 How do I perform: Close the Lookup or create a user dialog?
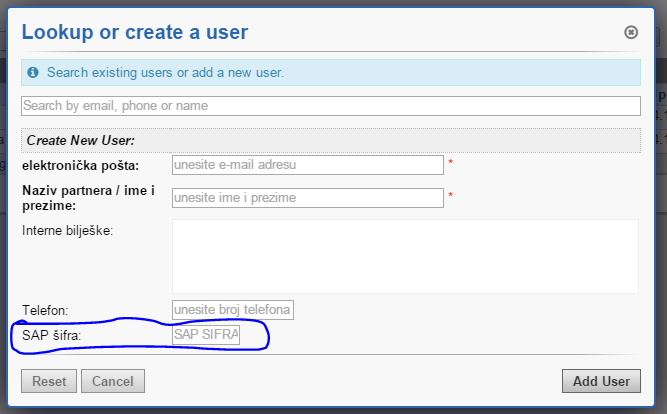[631, 32]
